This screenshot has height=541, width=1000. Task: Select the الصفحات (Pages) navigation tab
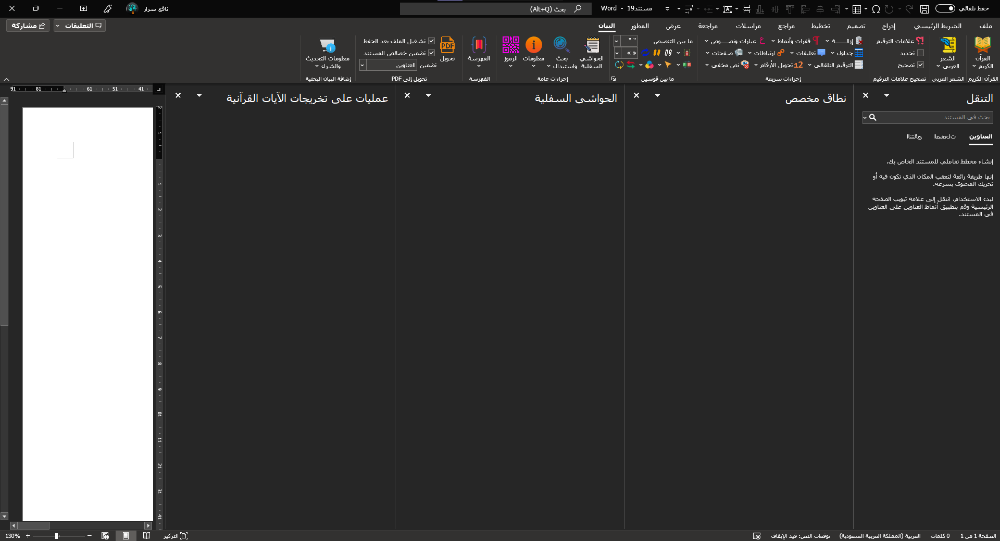pyautogui.click(x=945, y=137)
